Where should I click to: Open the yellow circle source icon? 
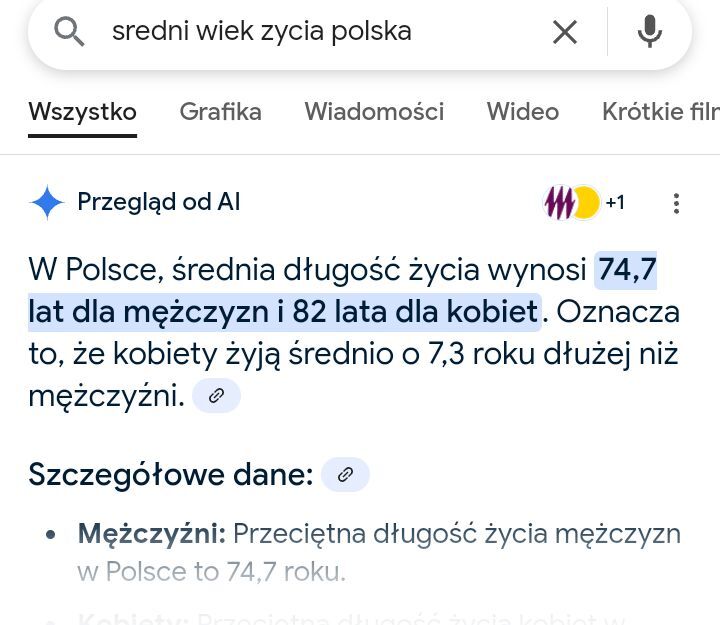(x=586, y=203)
